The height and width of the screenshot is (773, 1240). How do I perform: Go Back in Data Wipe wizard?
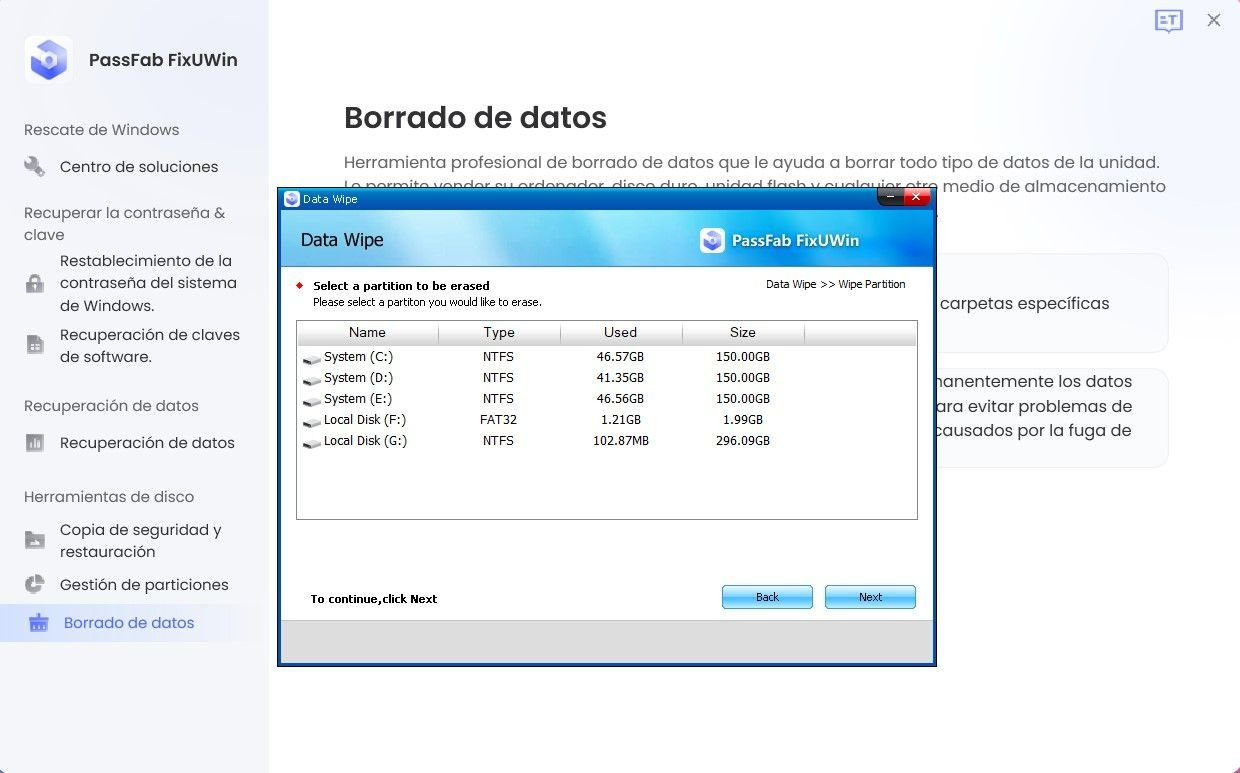point(767,597)
